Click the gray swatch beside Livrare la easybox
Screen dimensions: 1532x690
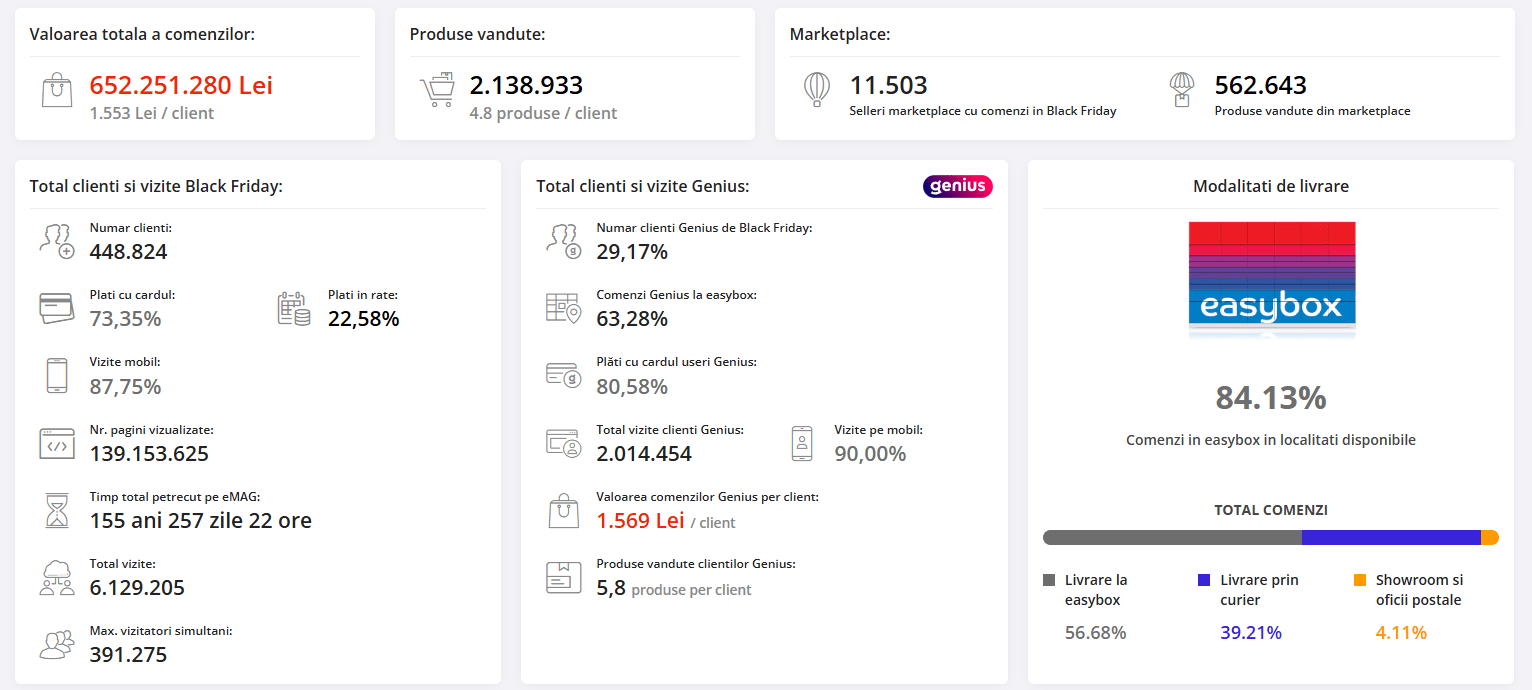click(1049, 580)
